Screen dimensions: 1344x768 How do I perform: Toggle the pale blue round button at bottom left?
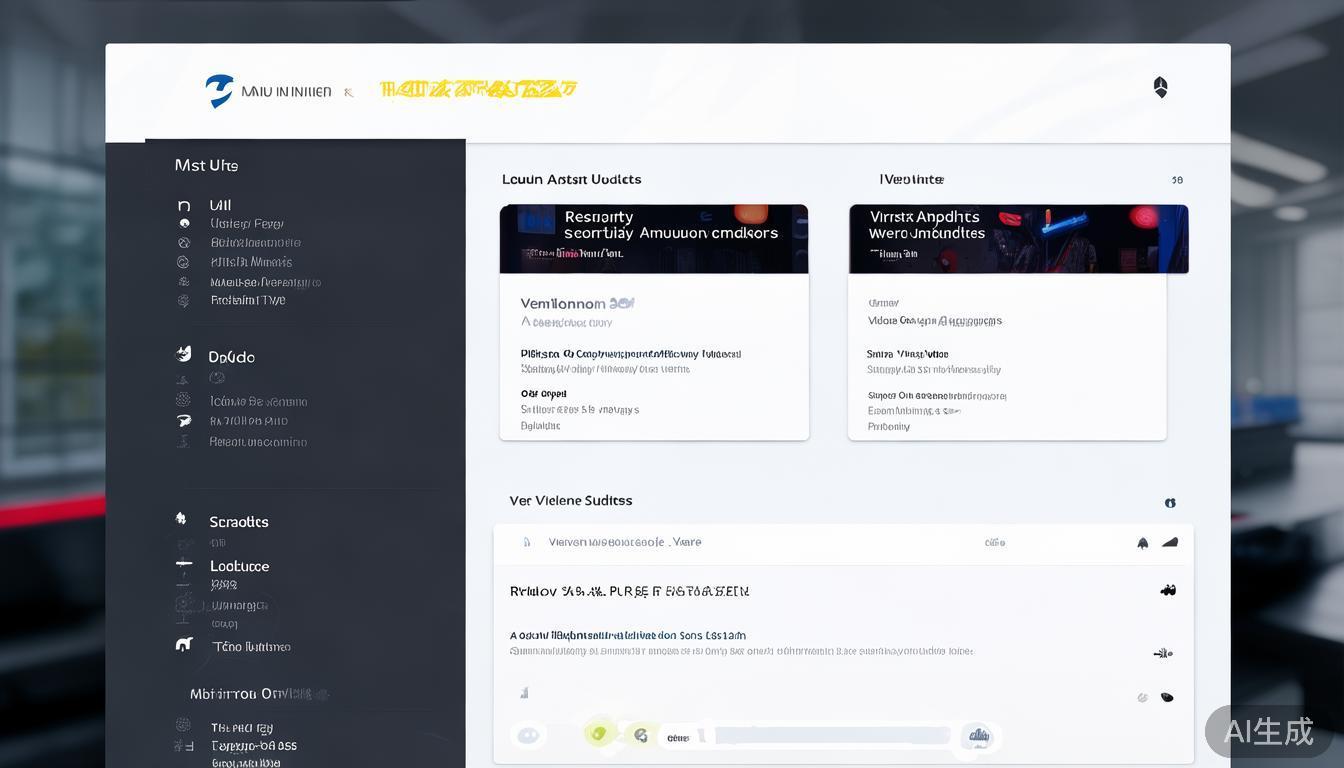[x=528, y=736]
